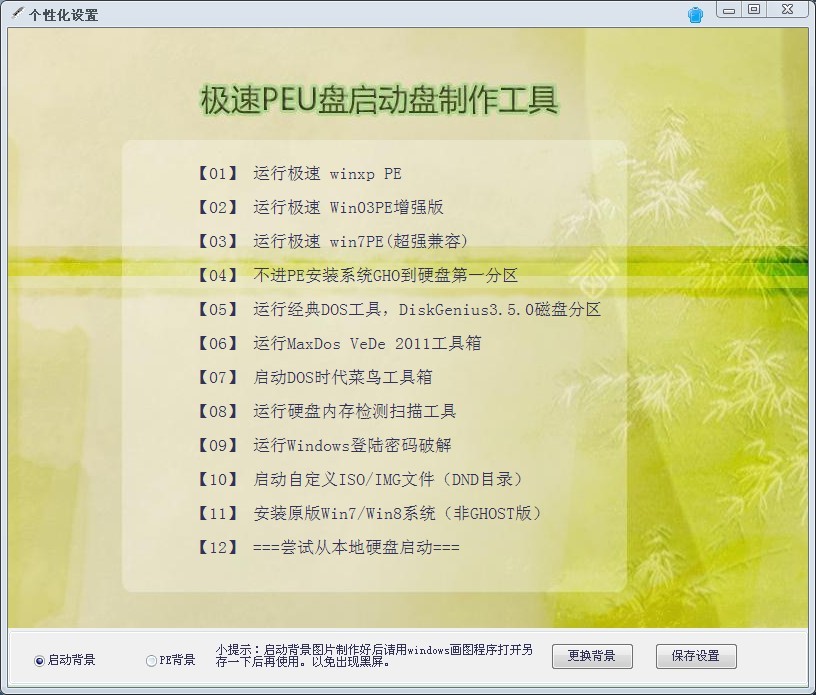This screenshot has height=695, width=816.
Task: Click the title 极速PEU盘启动盘制作工具
Action: pos(379,100)
